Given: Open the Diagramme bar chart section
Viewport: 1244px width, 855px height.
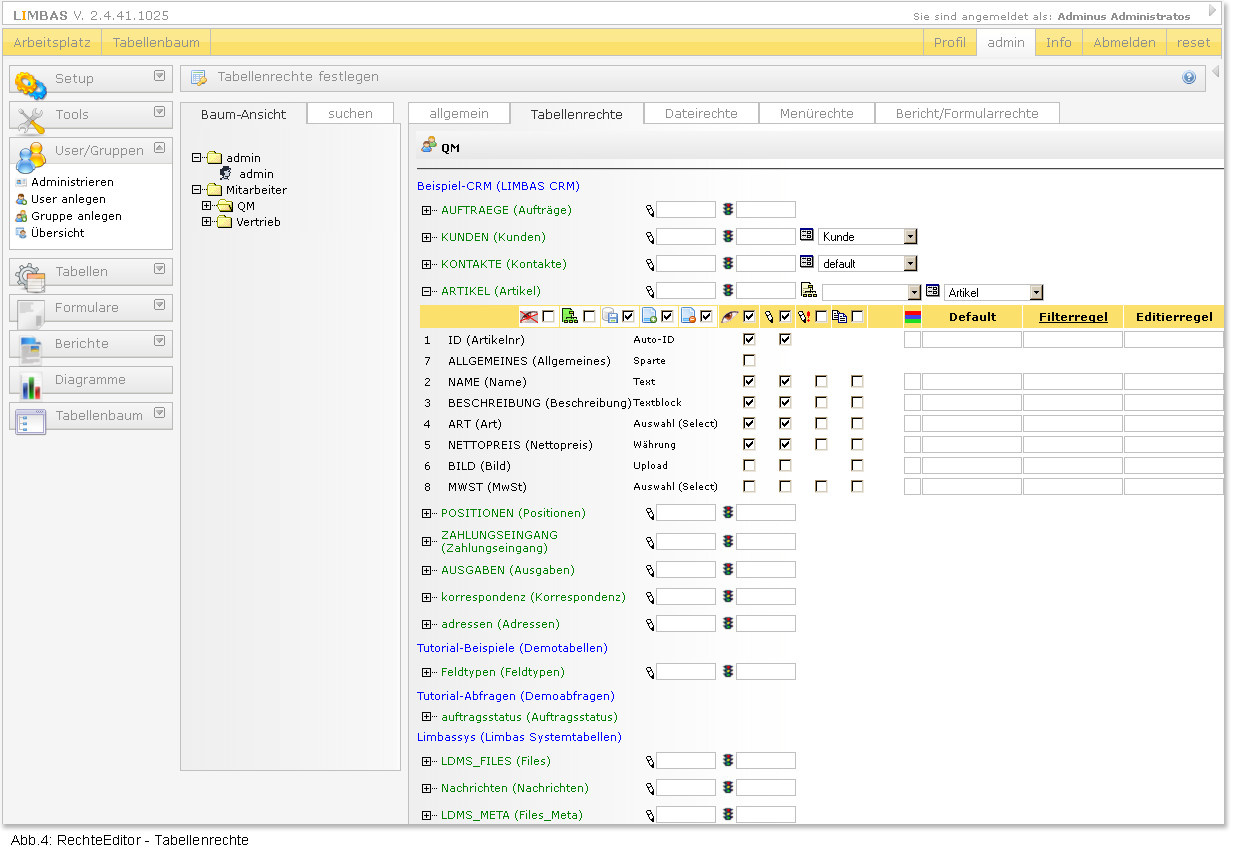Looking at the screenshot, I should pyautogui.click(x=91, y=380).
